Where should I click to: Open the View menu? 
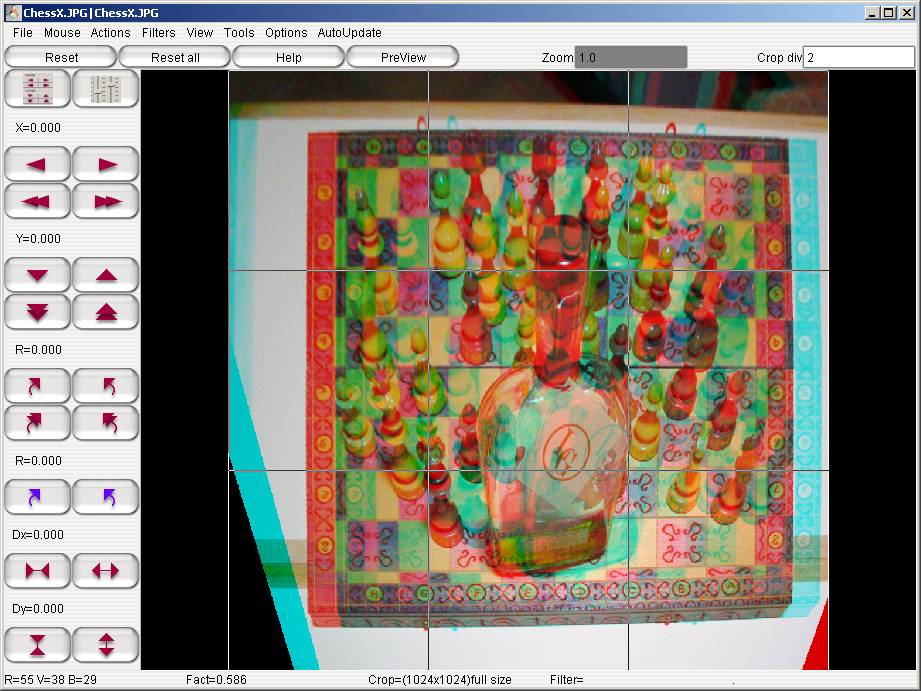click(x=200, y=33)
